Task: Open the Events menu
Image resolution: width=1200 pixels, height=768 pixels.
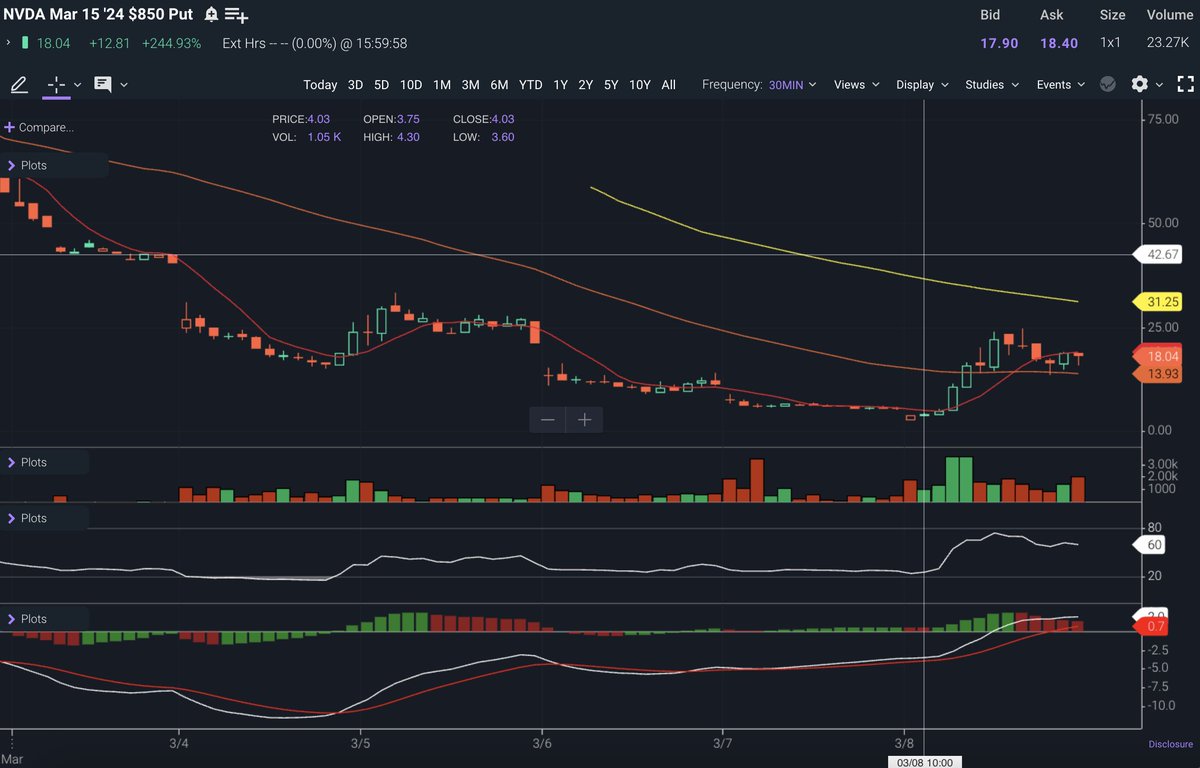Action: 1061,85
